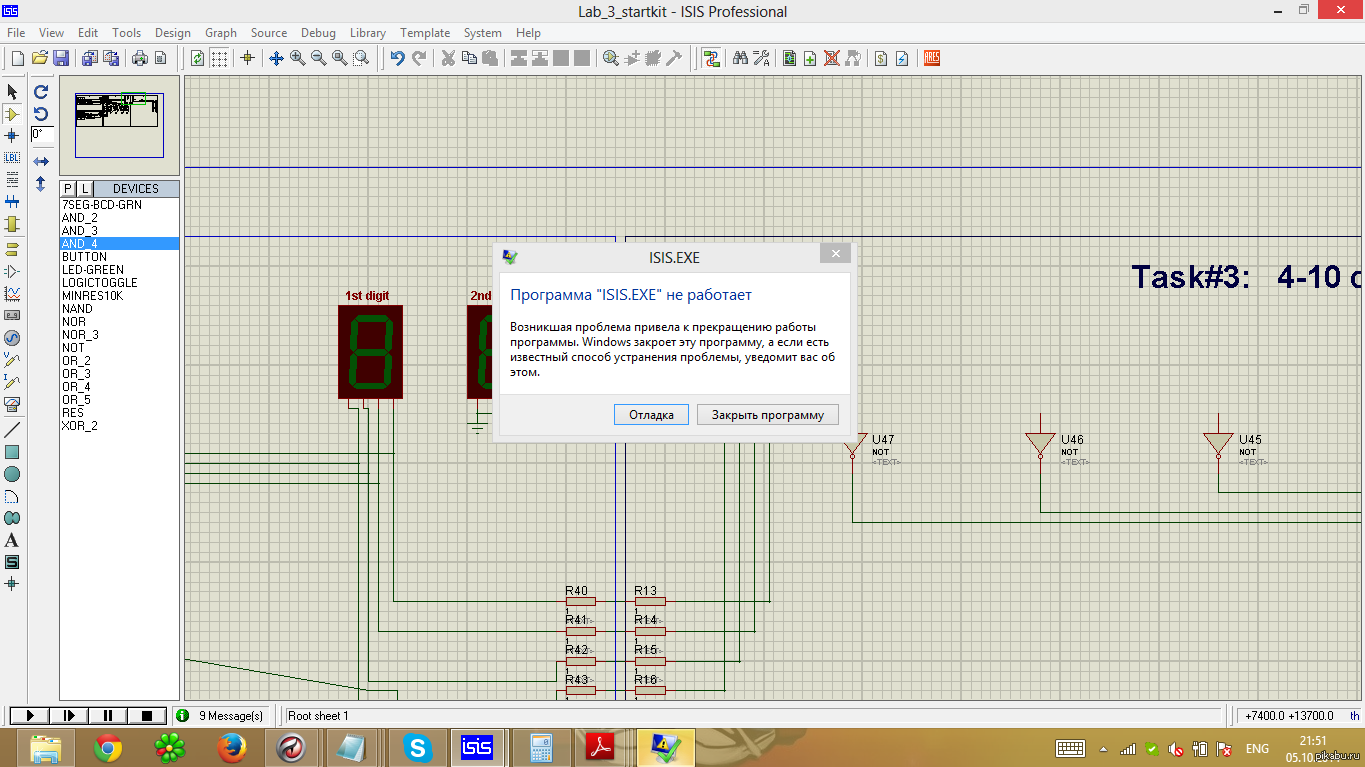Image resolution: width=1365 pixels, height=767 pixels.
Task: Open the Debug menu
Action: click(318, 33)
